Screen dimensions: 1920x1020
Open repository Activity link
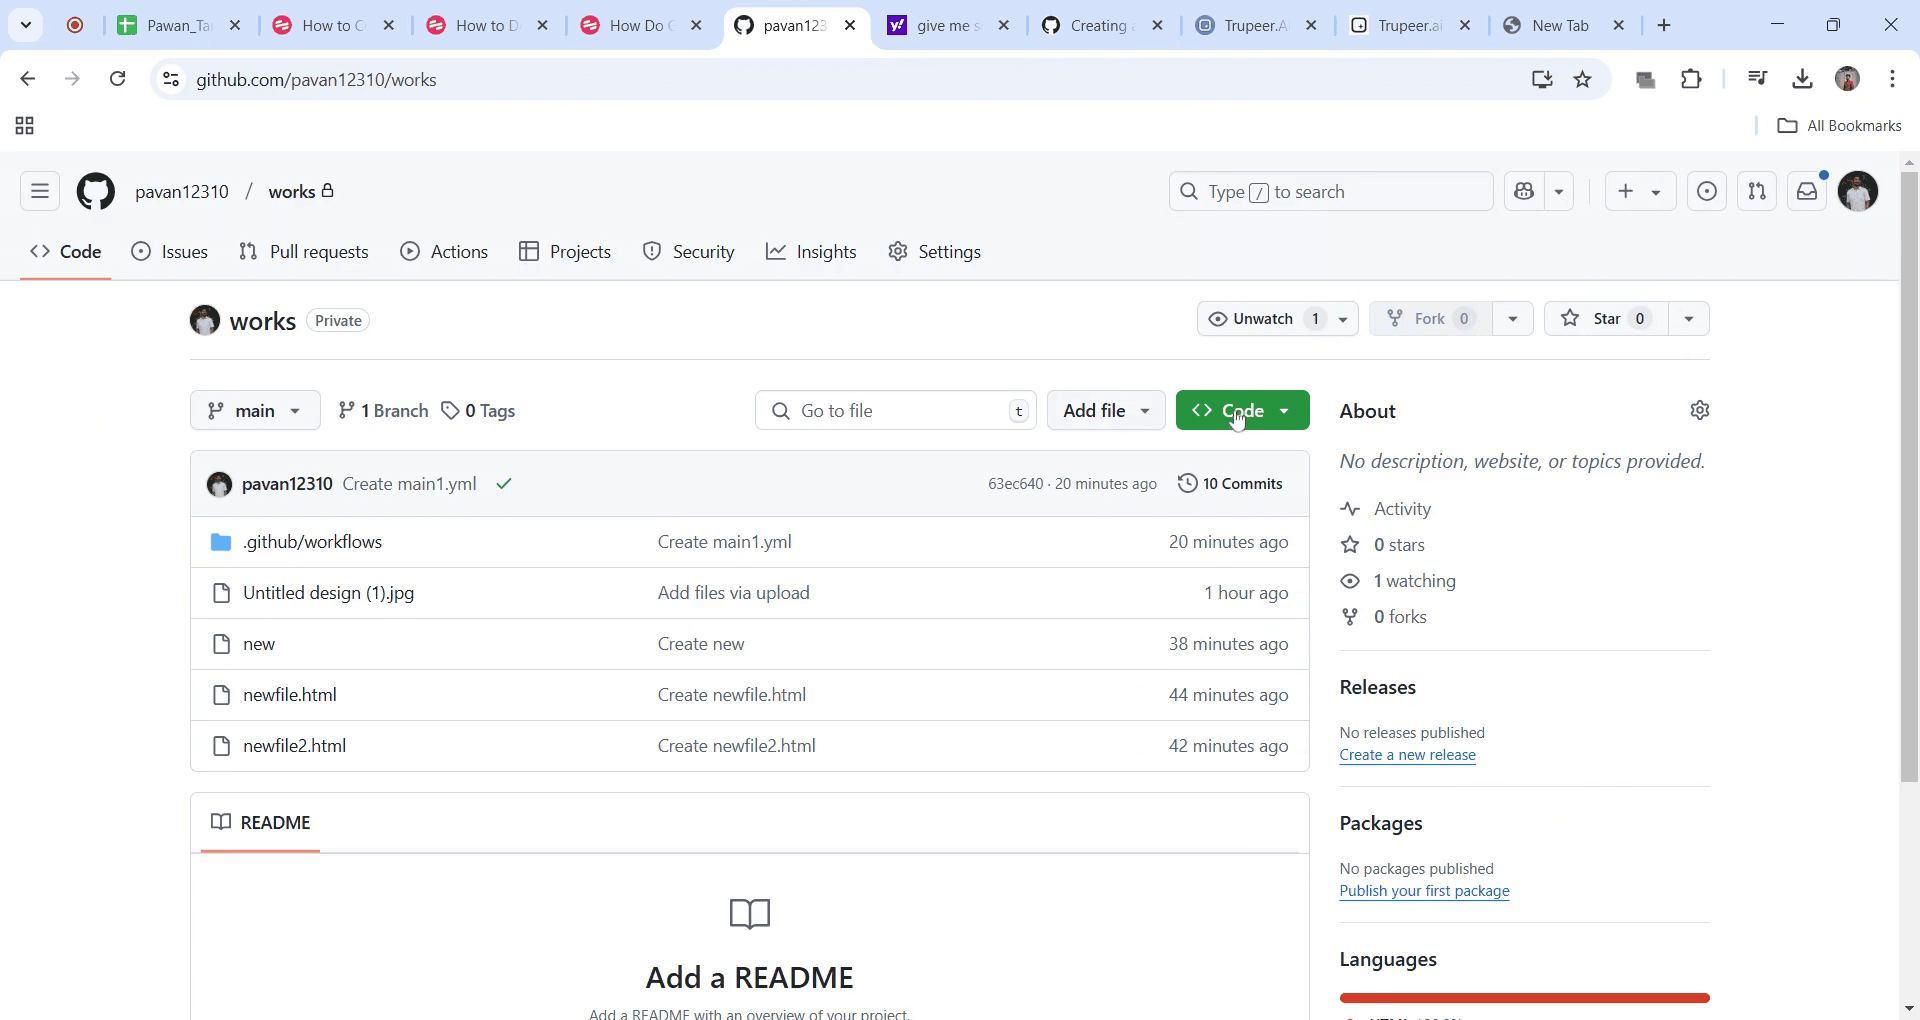(1386, 509)
